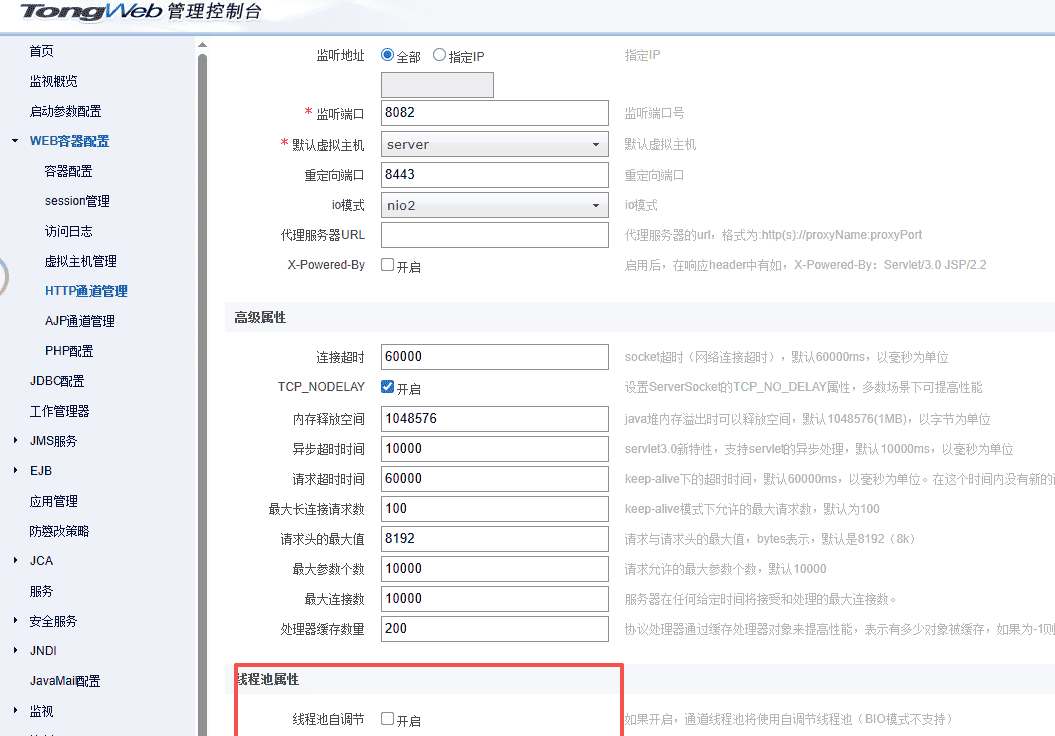Select the 指定IP radio button

click(x=439, y=56)
